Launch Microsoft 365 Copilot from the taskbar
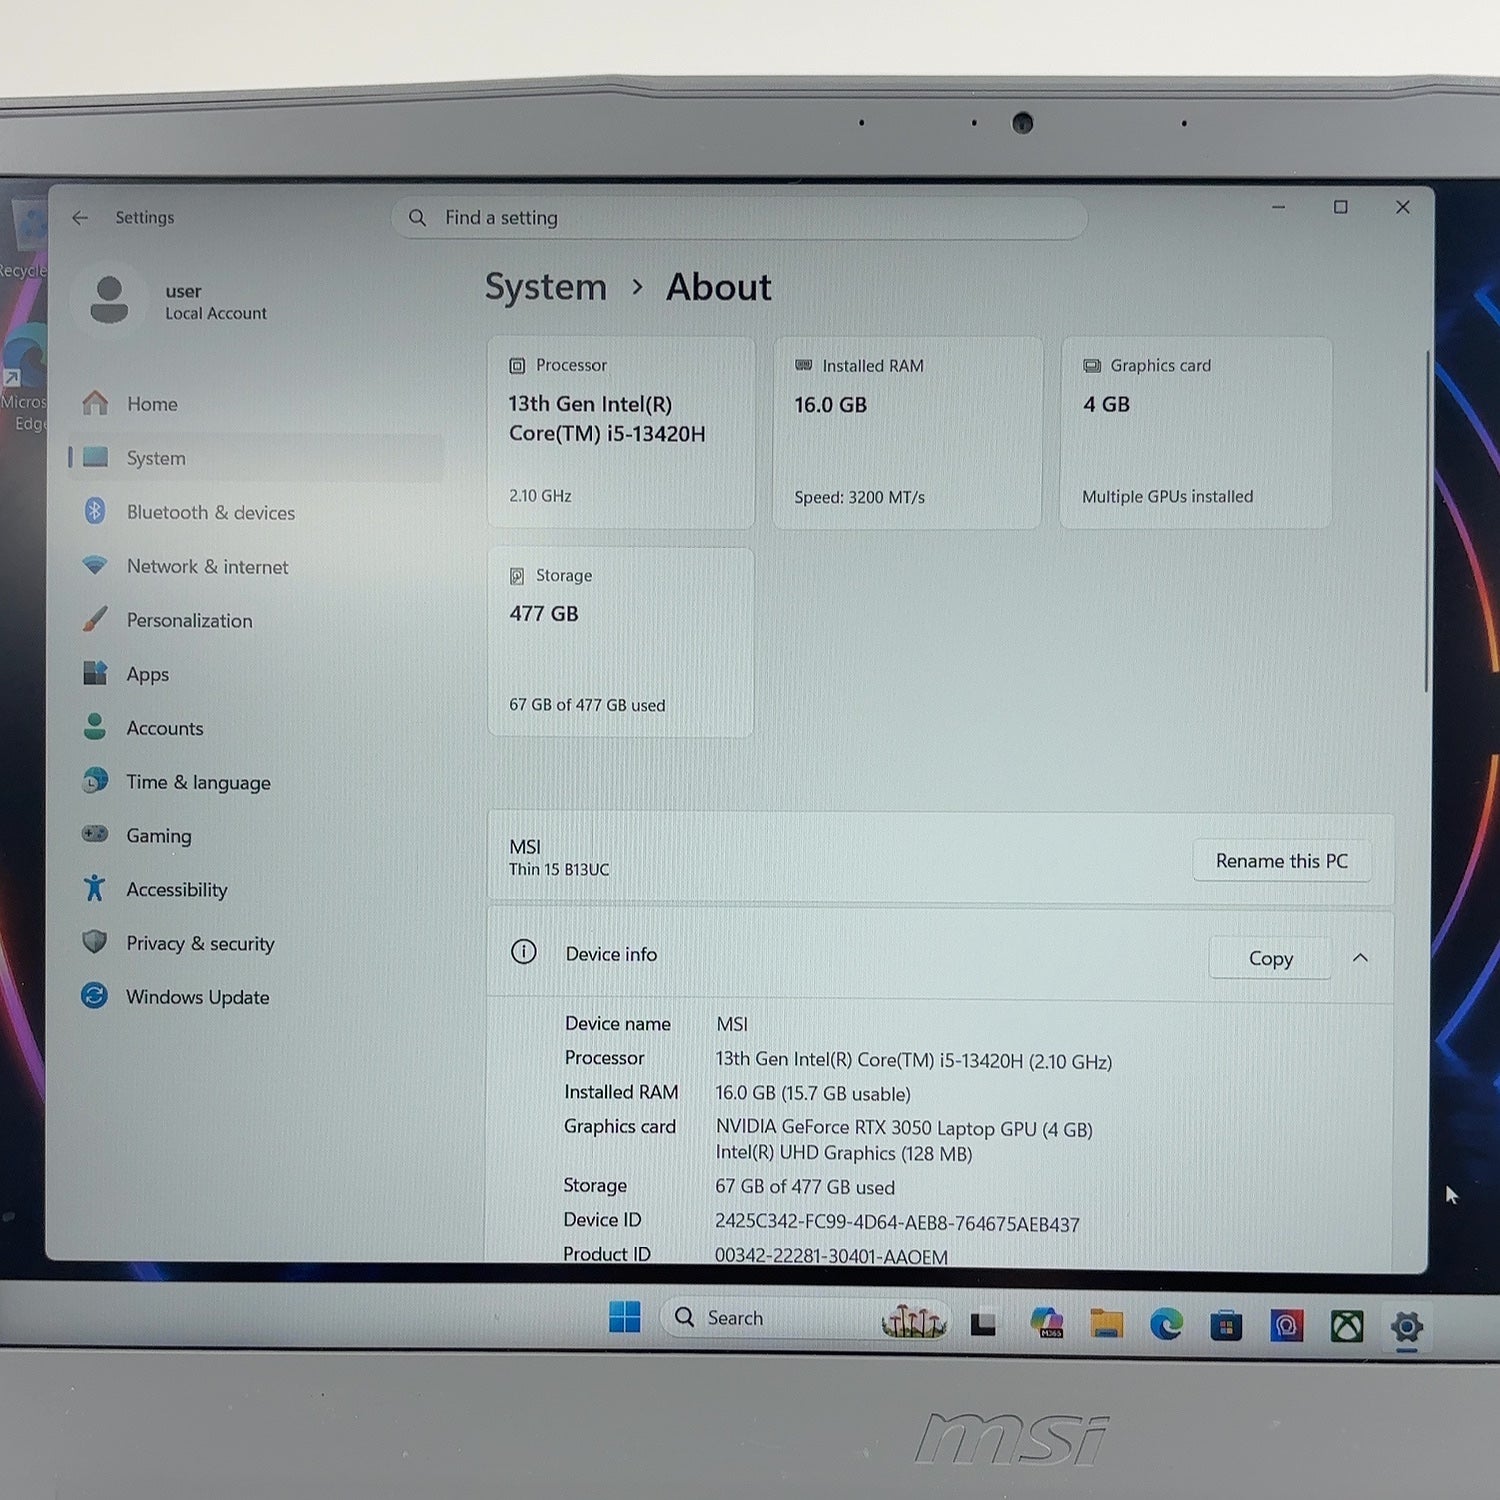 (x=1047, y=1322)
